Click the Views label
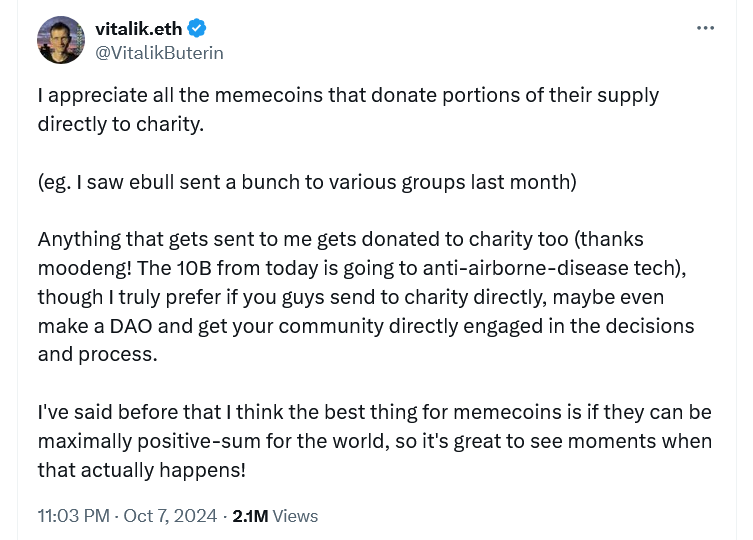753x540 pixels. (x=295, y=516)
